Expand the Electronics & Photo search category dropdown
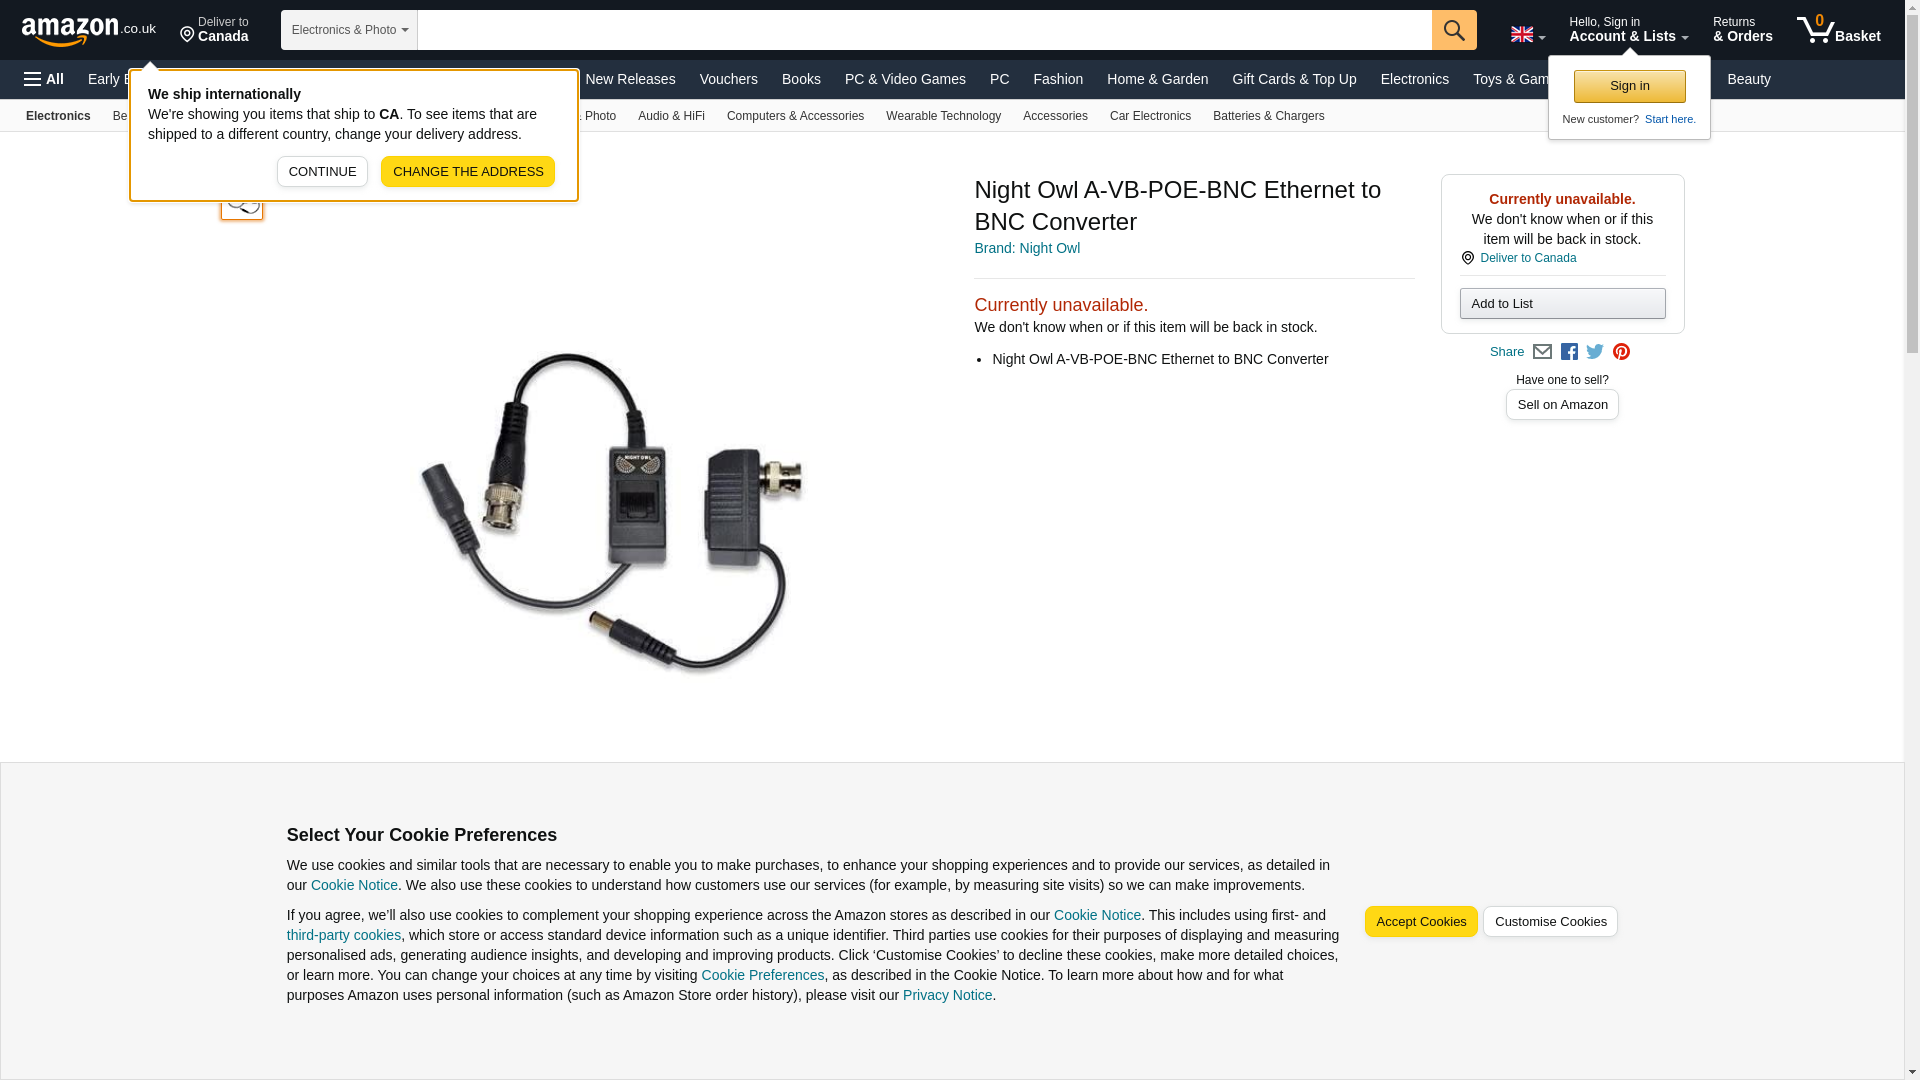This screenshot has width=1920, height=1080. (349, 30)
